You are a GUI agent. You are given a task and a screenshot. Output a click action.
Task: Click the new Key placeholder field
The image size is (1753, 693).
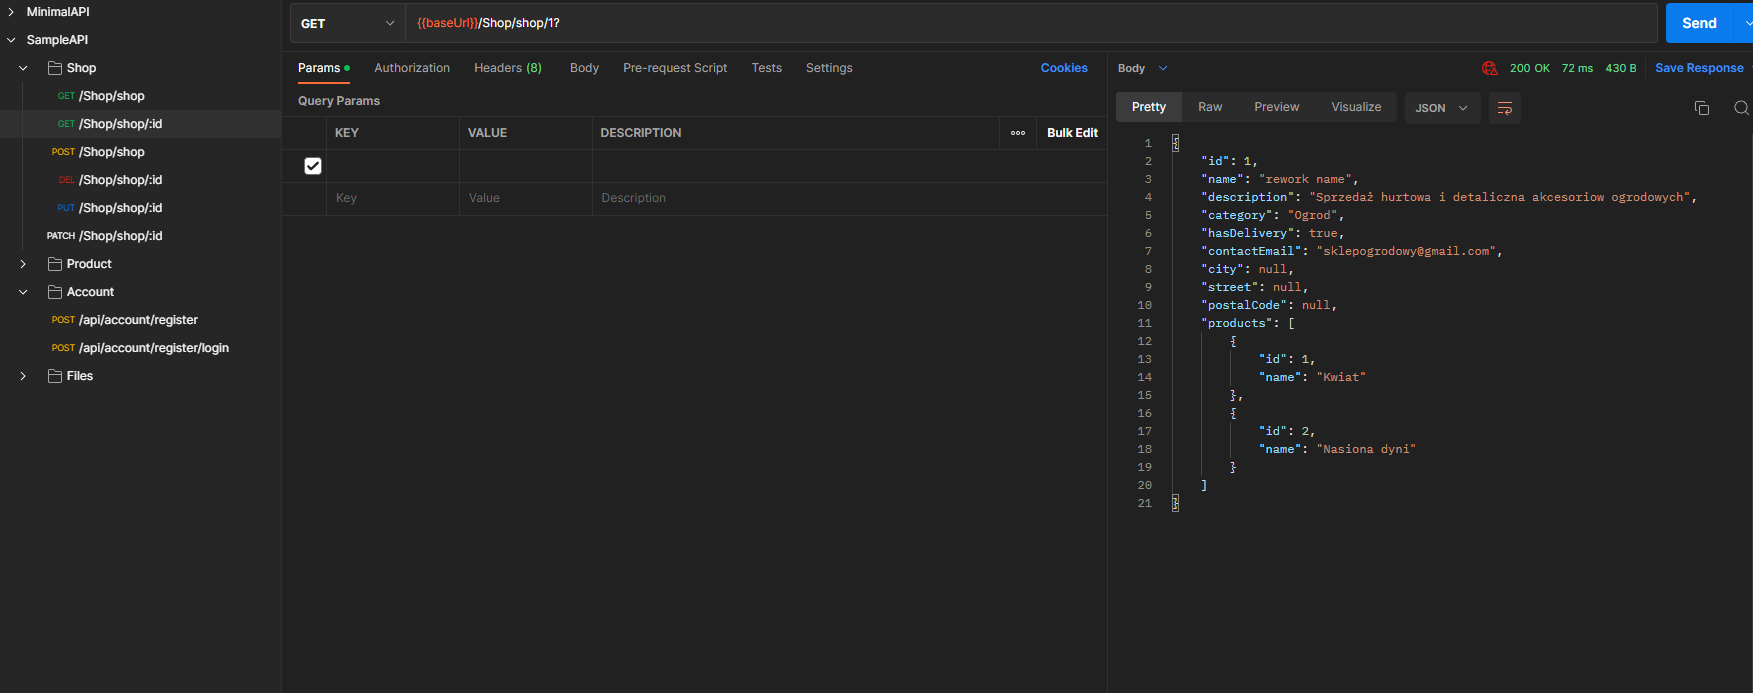point(392,198)
